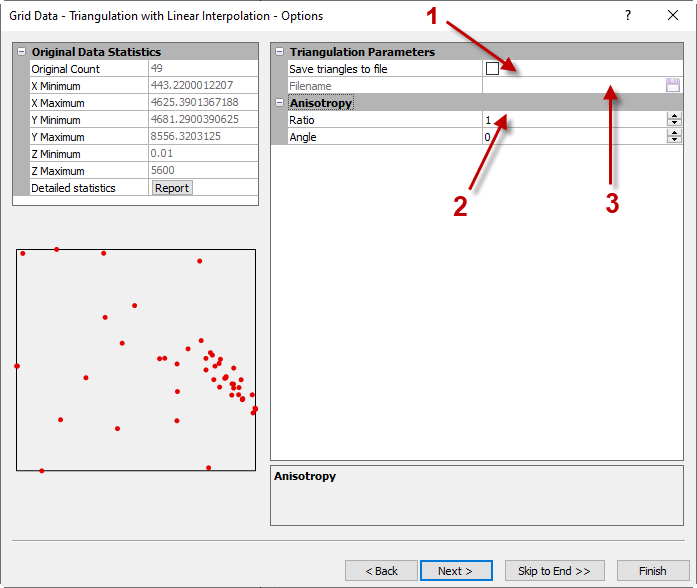Enable Save triangles to file checkbox
Image resolution: width=697 pixels, height=588 pixels.
coord(492,68)
